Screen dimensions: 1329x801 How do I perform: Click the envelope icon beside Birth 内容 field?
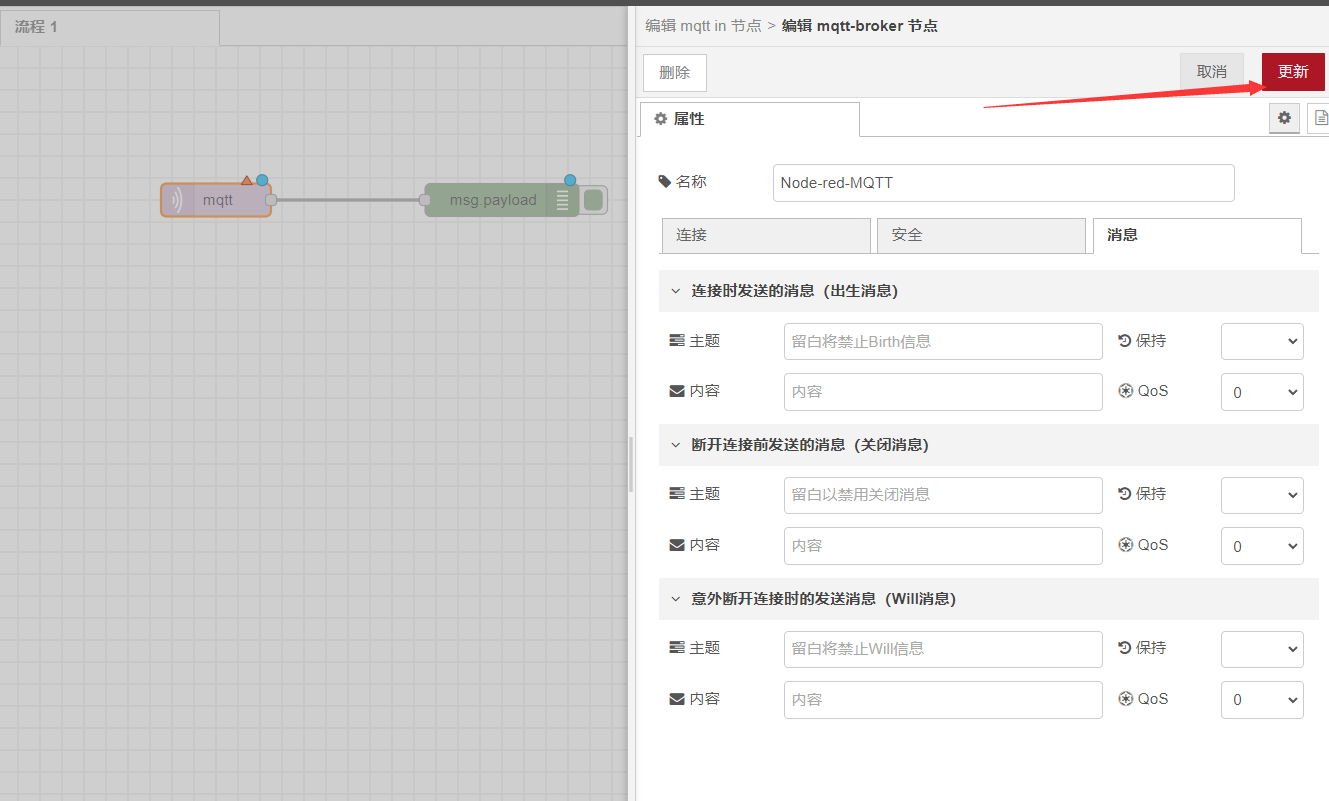pyautogui.click(x=676, y=390)
